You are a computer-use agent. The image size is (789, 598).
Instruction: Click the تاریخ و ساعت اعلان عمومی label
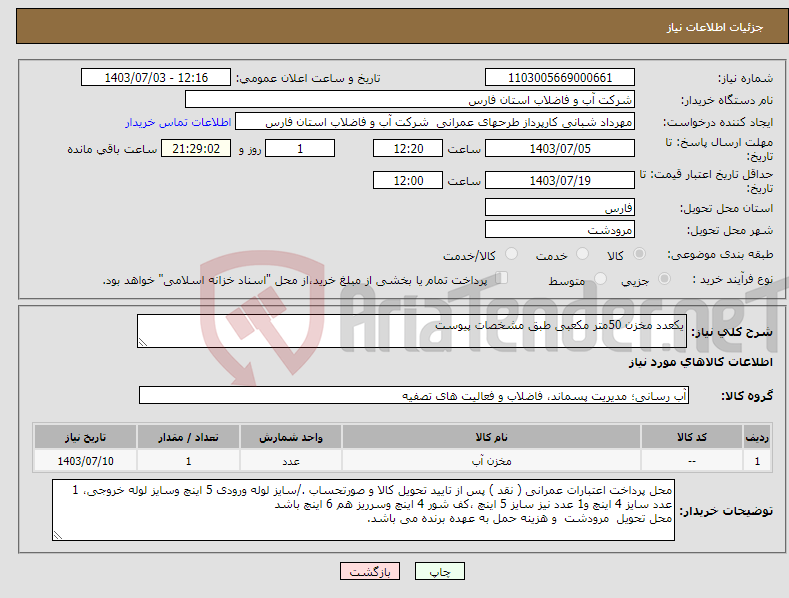308,78
